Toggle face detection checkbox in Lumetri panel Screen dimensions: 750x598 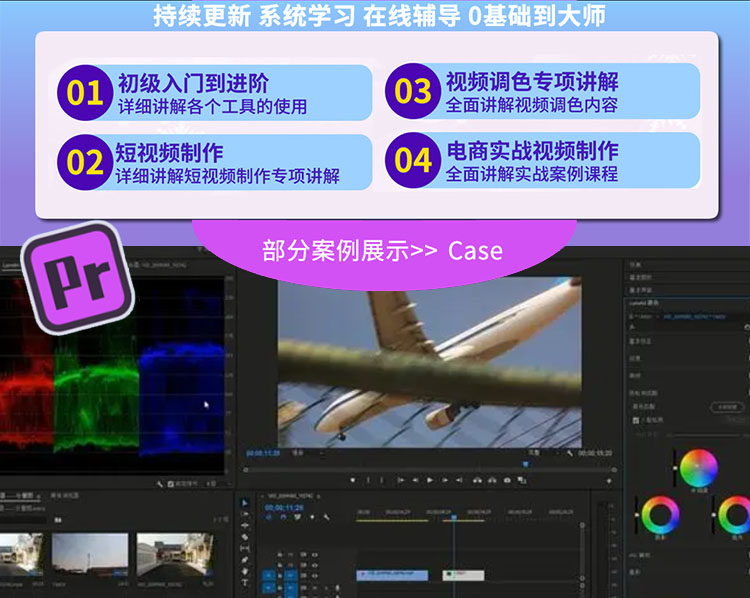(x=636, y=420)
